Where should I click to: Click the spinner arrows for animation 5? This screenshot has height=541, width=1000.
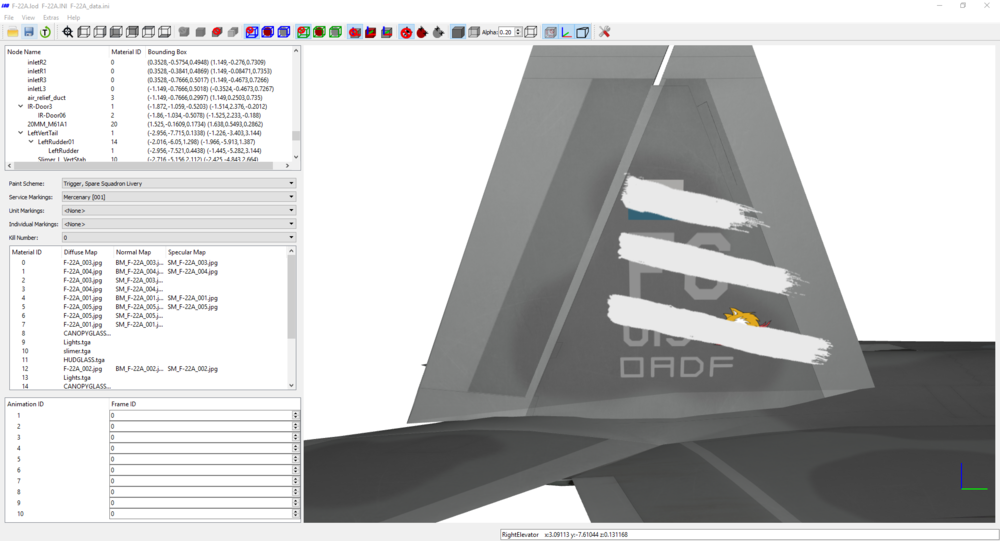295,459
